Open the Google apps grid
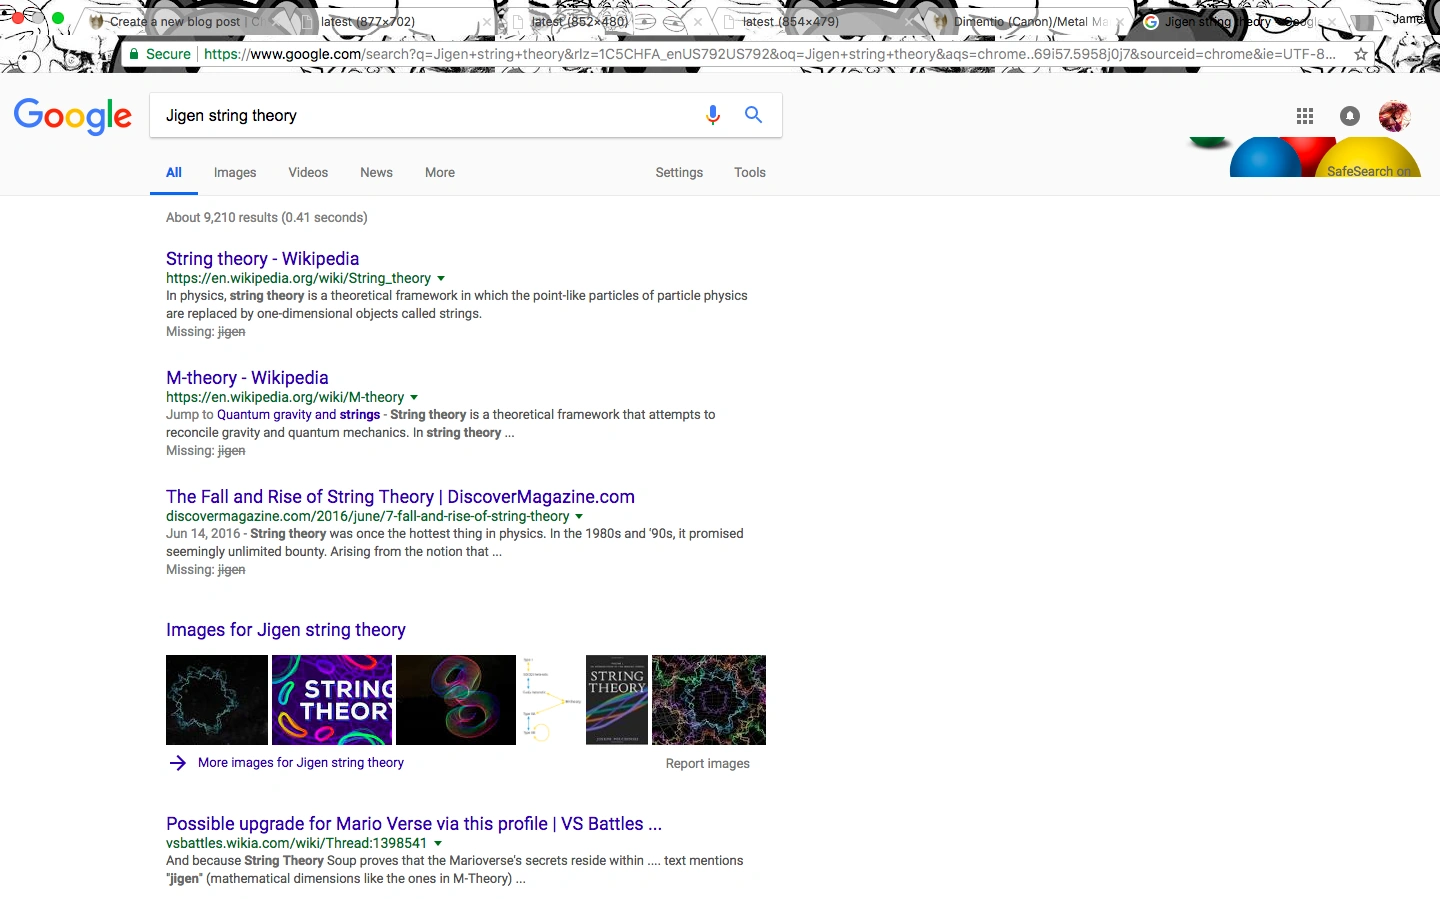Screen dimensions: 1440x899 tap(1305, 116)
